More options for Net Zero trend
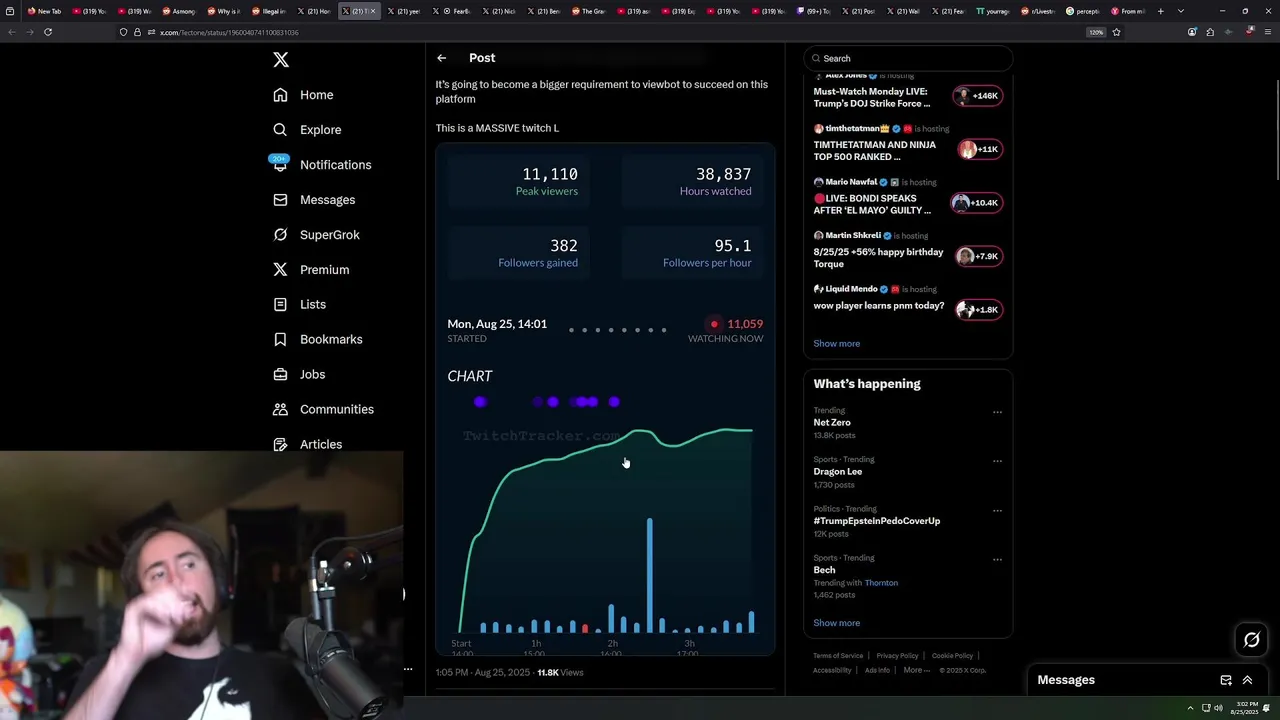 [997, 412]
